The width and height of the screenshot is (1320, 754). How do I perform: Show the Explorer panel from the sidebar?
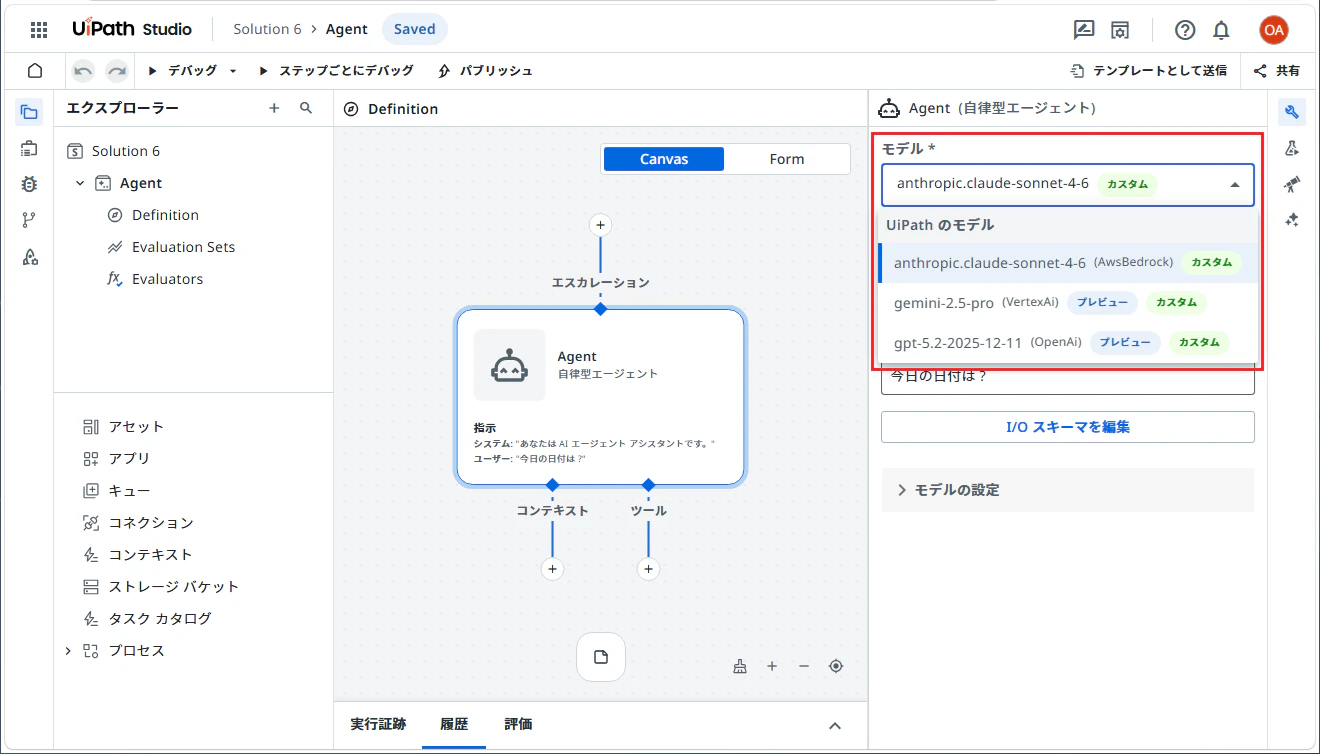tap(29, 112)
